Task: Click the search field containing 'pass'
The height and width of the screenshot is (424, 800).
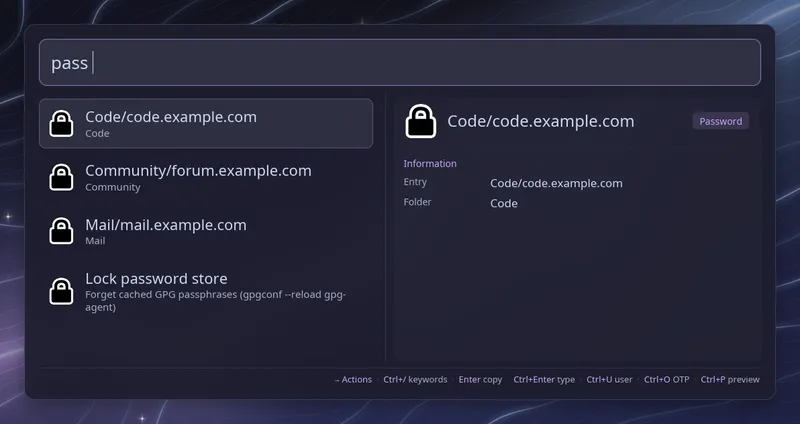Action: [x=399, y=62]
